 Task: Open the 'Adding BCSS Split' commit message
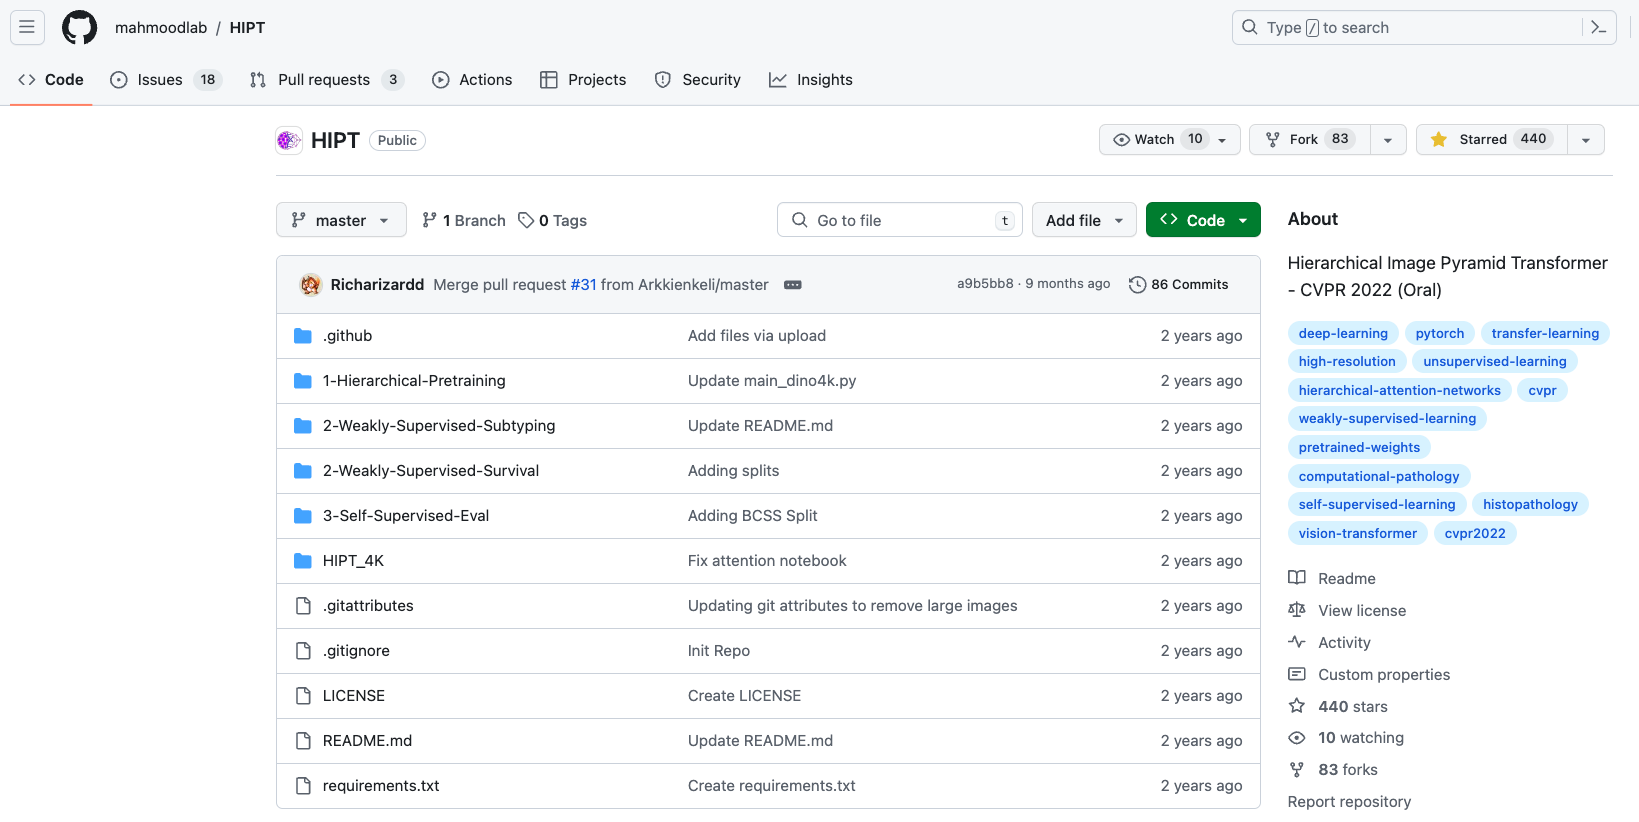tap(752, 516)
